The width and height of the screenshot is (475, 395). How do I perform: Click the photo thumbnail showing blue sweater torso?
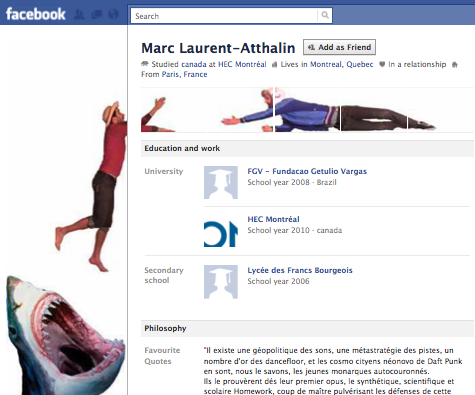click(x=307, y=110)
